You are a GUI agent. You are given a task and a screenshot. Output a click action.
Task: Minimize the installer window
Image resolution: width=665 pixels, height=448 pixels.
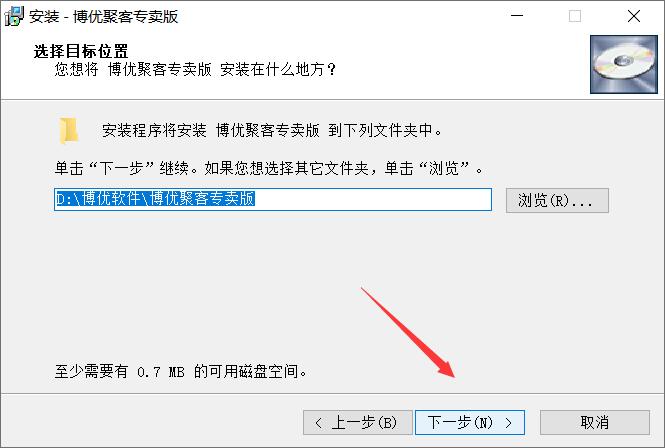pos(517,16)
